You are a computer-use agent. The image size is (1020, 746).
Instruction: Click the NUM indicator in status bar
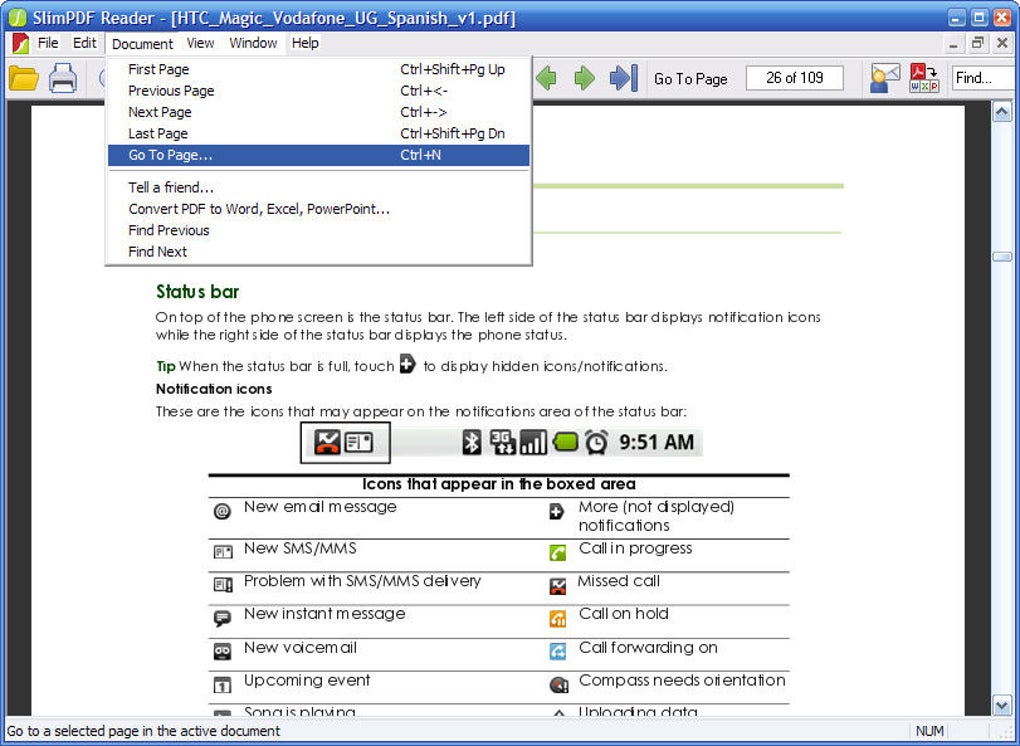pos(930,731)
